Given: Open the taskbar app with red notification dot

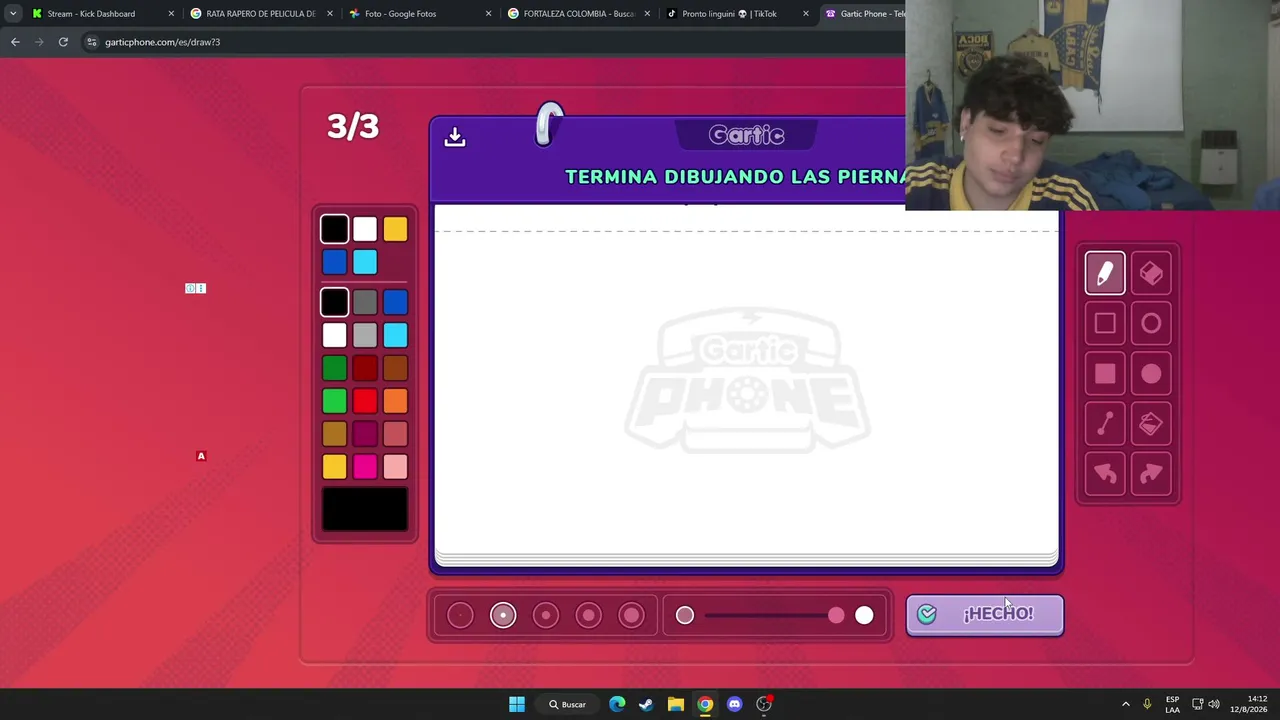Looking at the screenshot, I should click(x=764, y=704).
